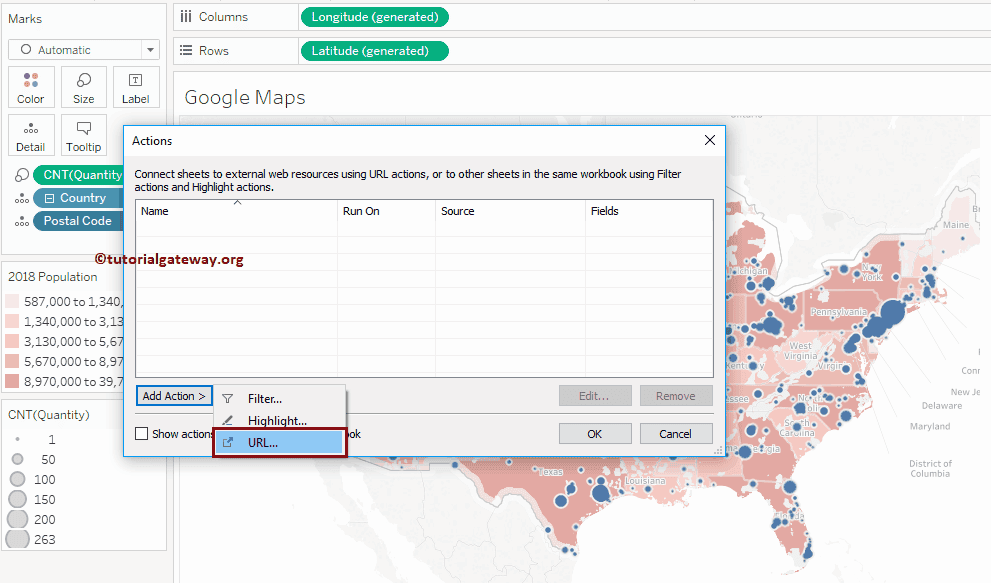Open the Tooltip marks editor
Viewport: 991px width, 583px height.
tap(84, 135)
